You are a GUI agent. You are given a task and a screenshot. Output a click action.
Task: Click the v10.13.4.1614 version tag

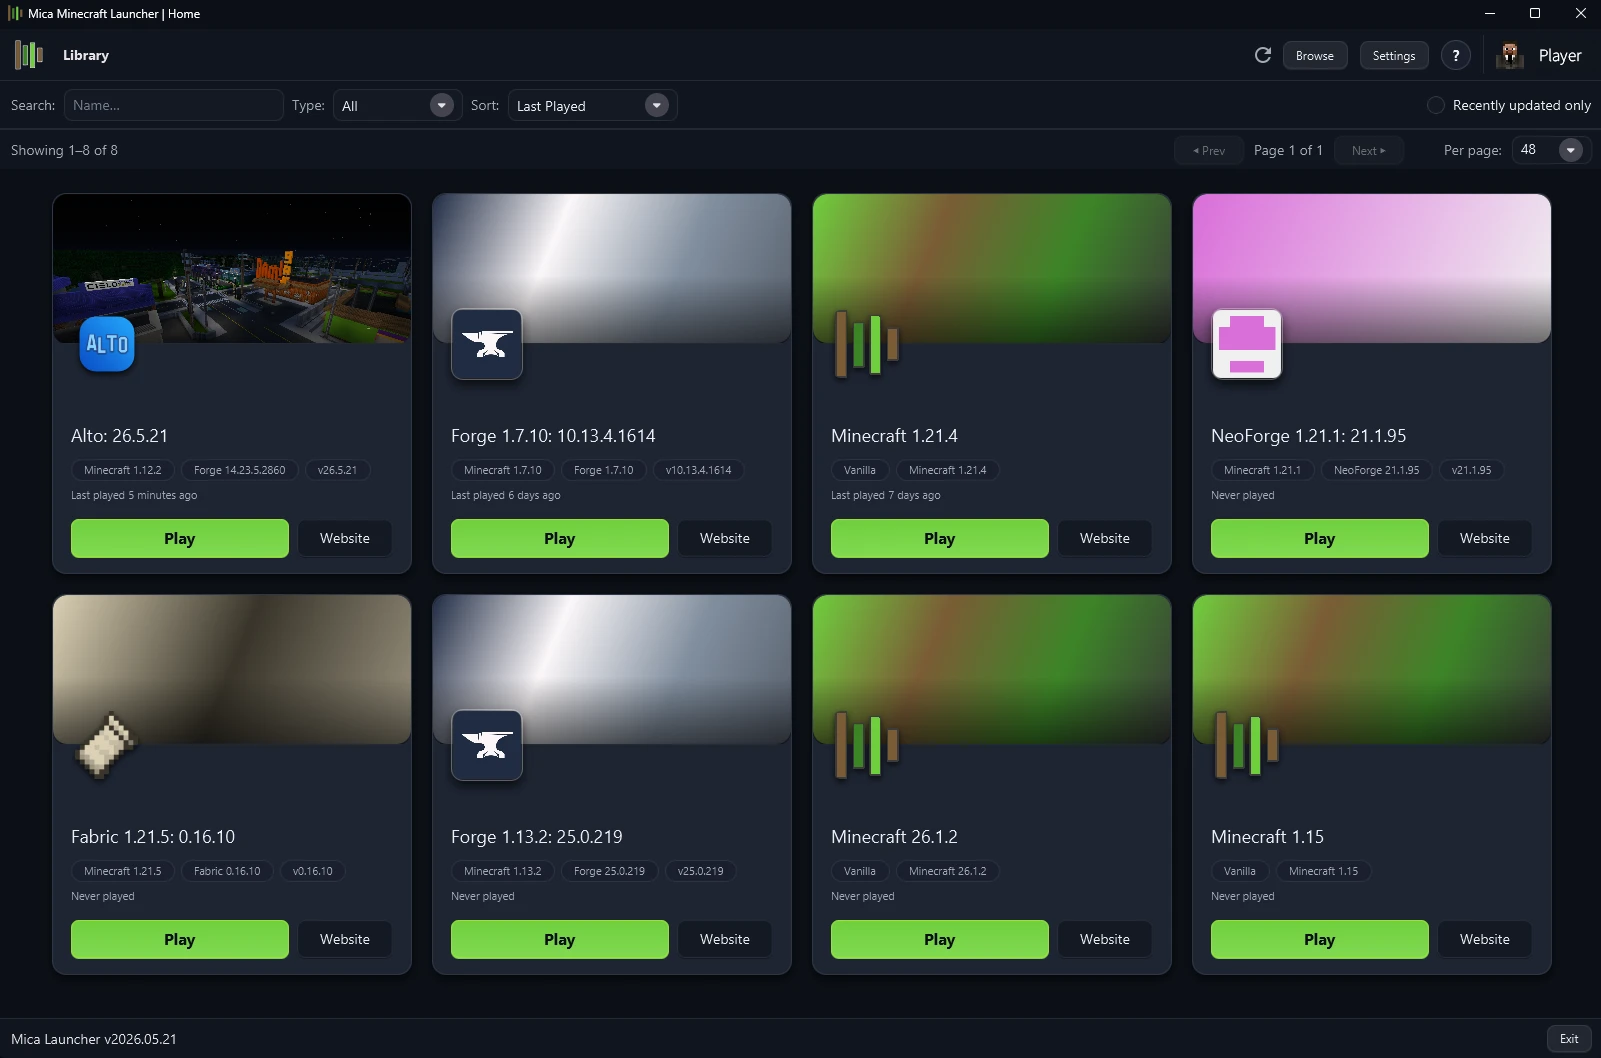click(x=699, y=470)
